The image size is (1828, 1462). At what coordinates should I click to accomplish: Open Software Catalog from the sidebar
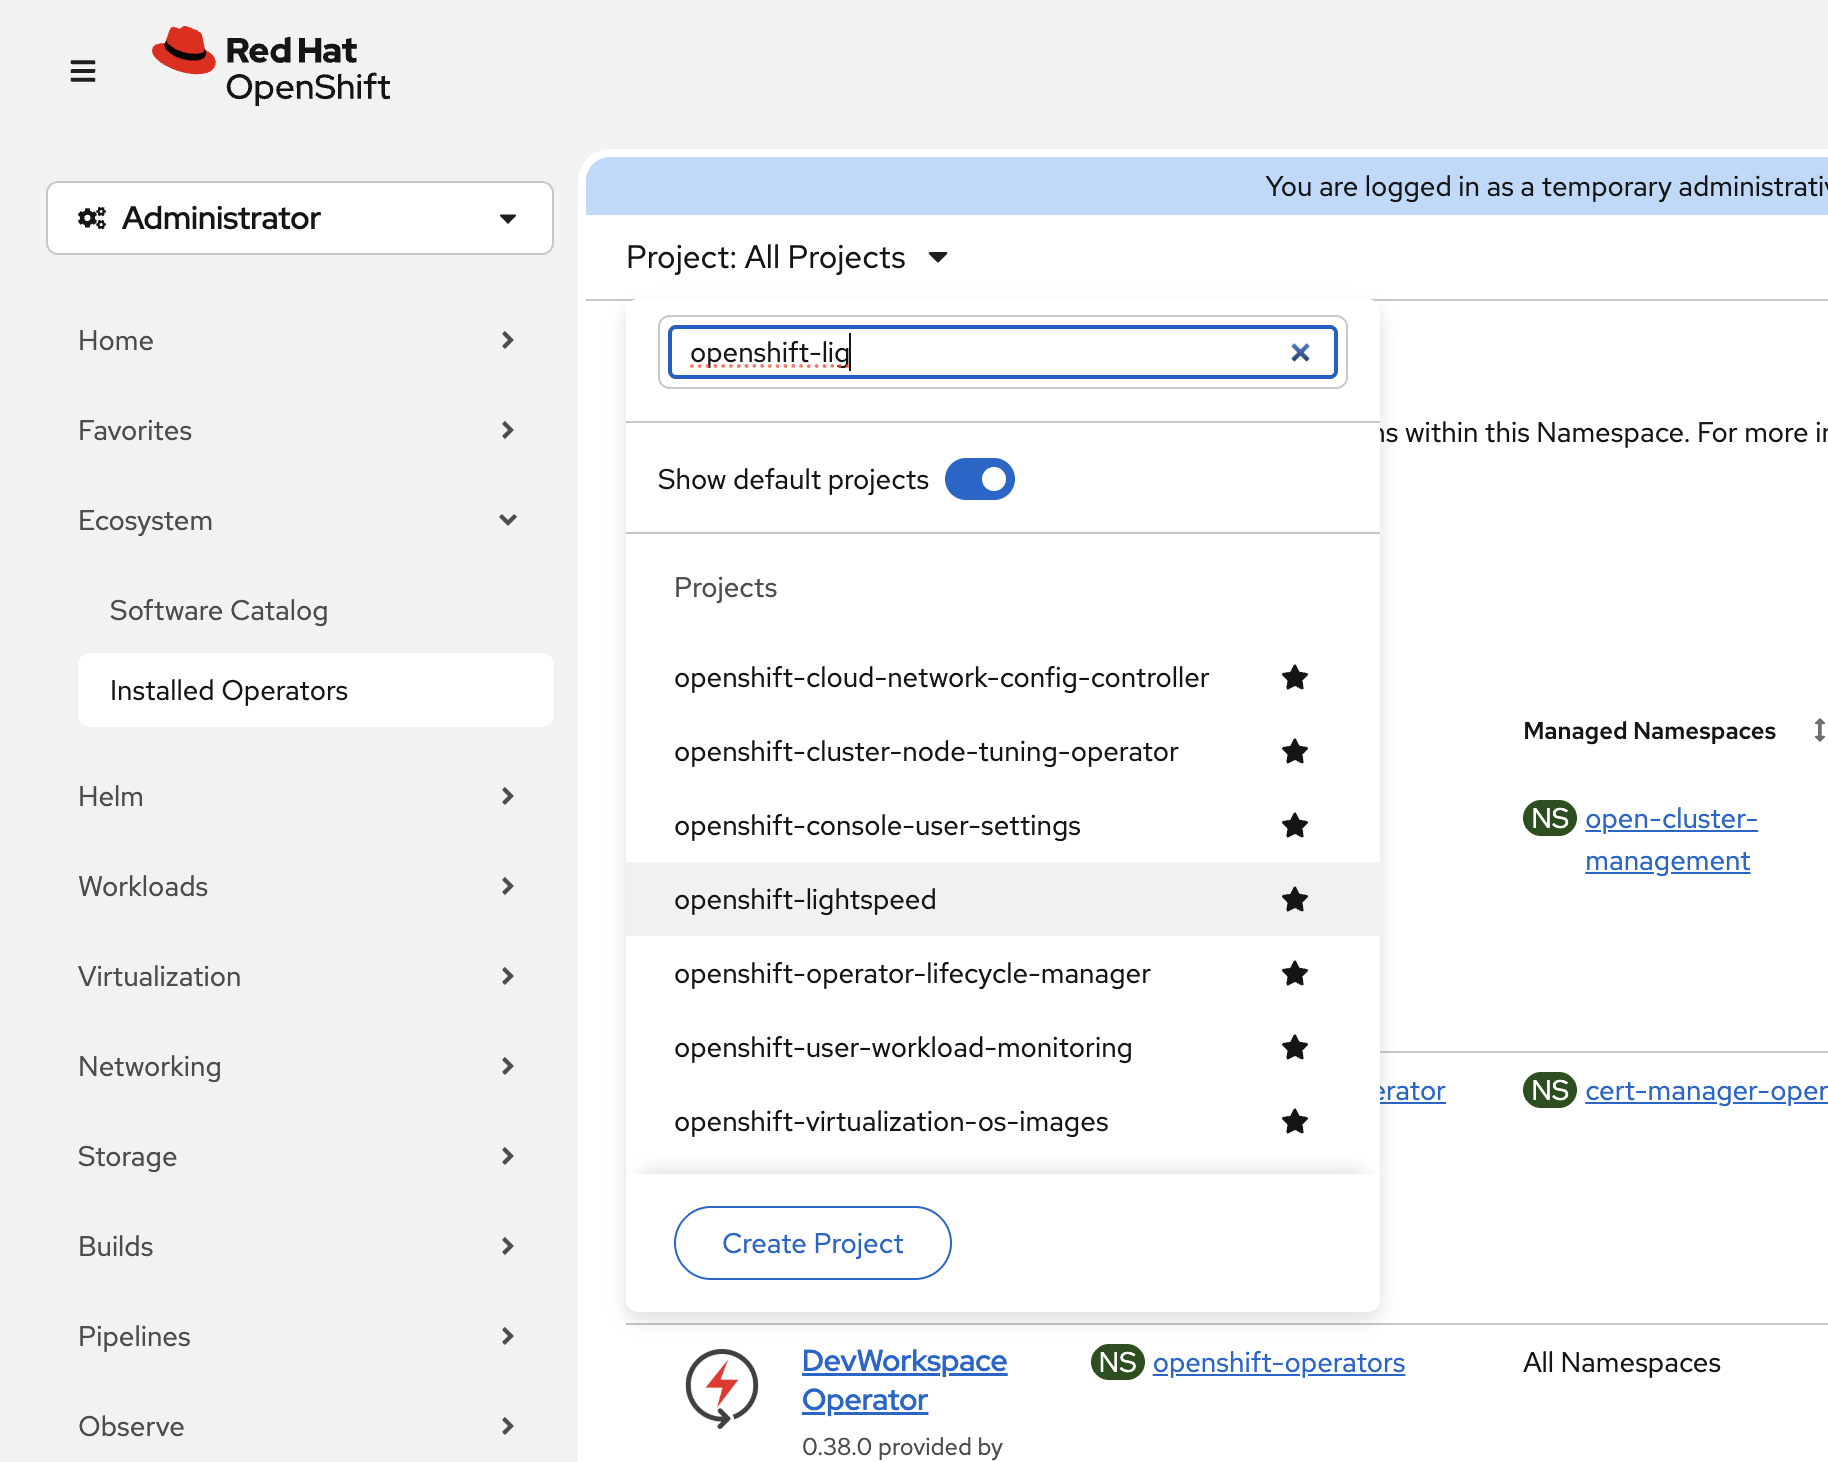218,610
